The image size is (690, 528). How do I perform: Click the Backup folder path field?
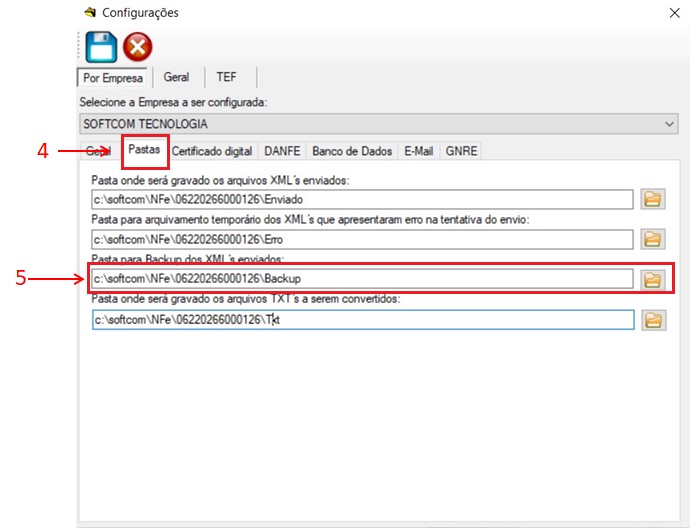361,279
